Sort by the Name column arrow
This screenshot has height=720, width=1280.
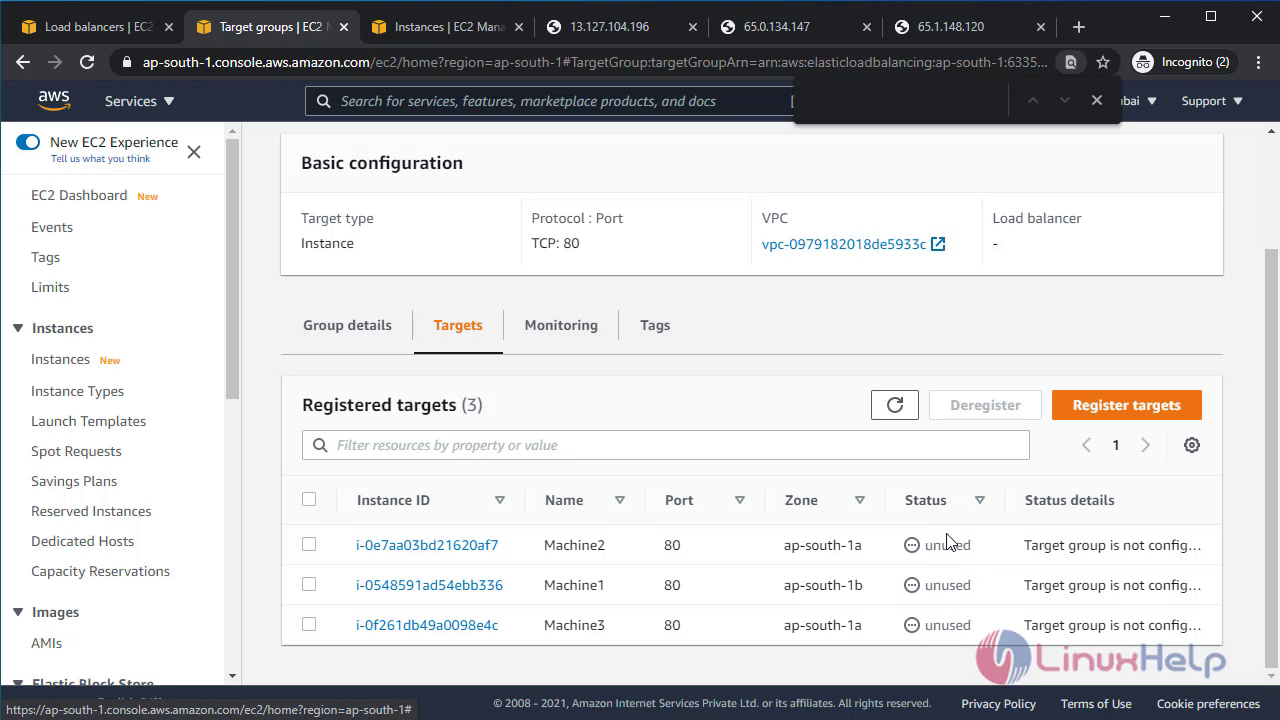click(620, 500)
